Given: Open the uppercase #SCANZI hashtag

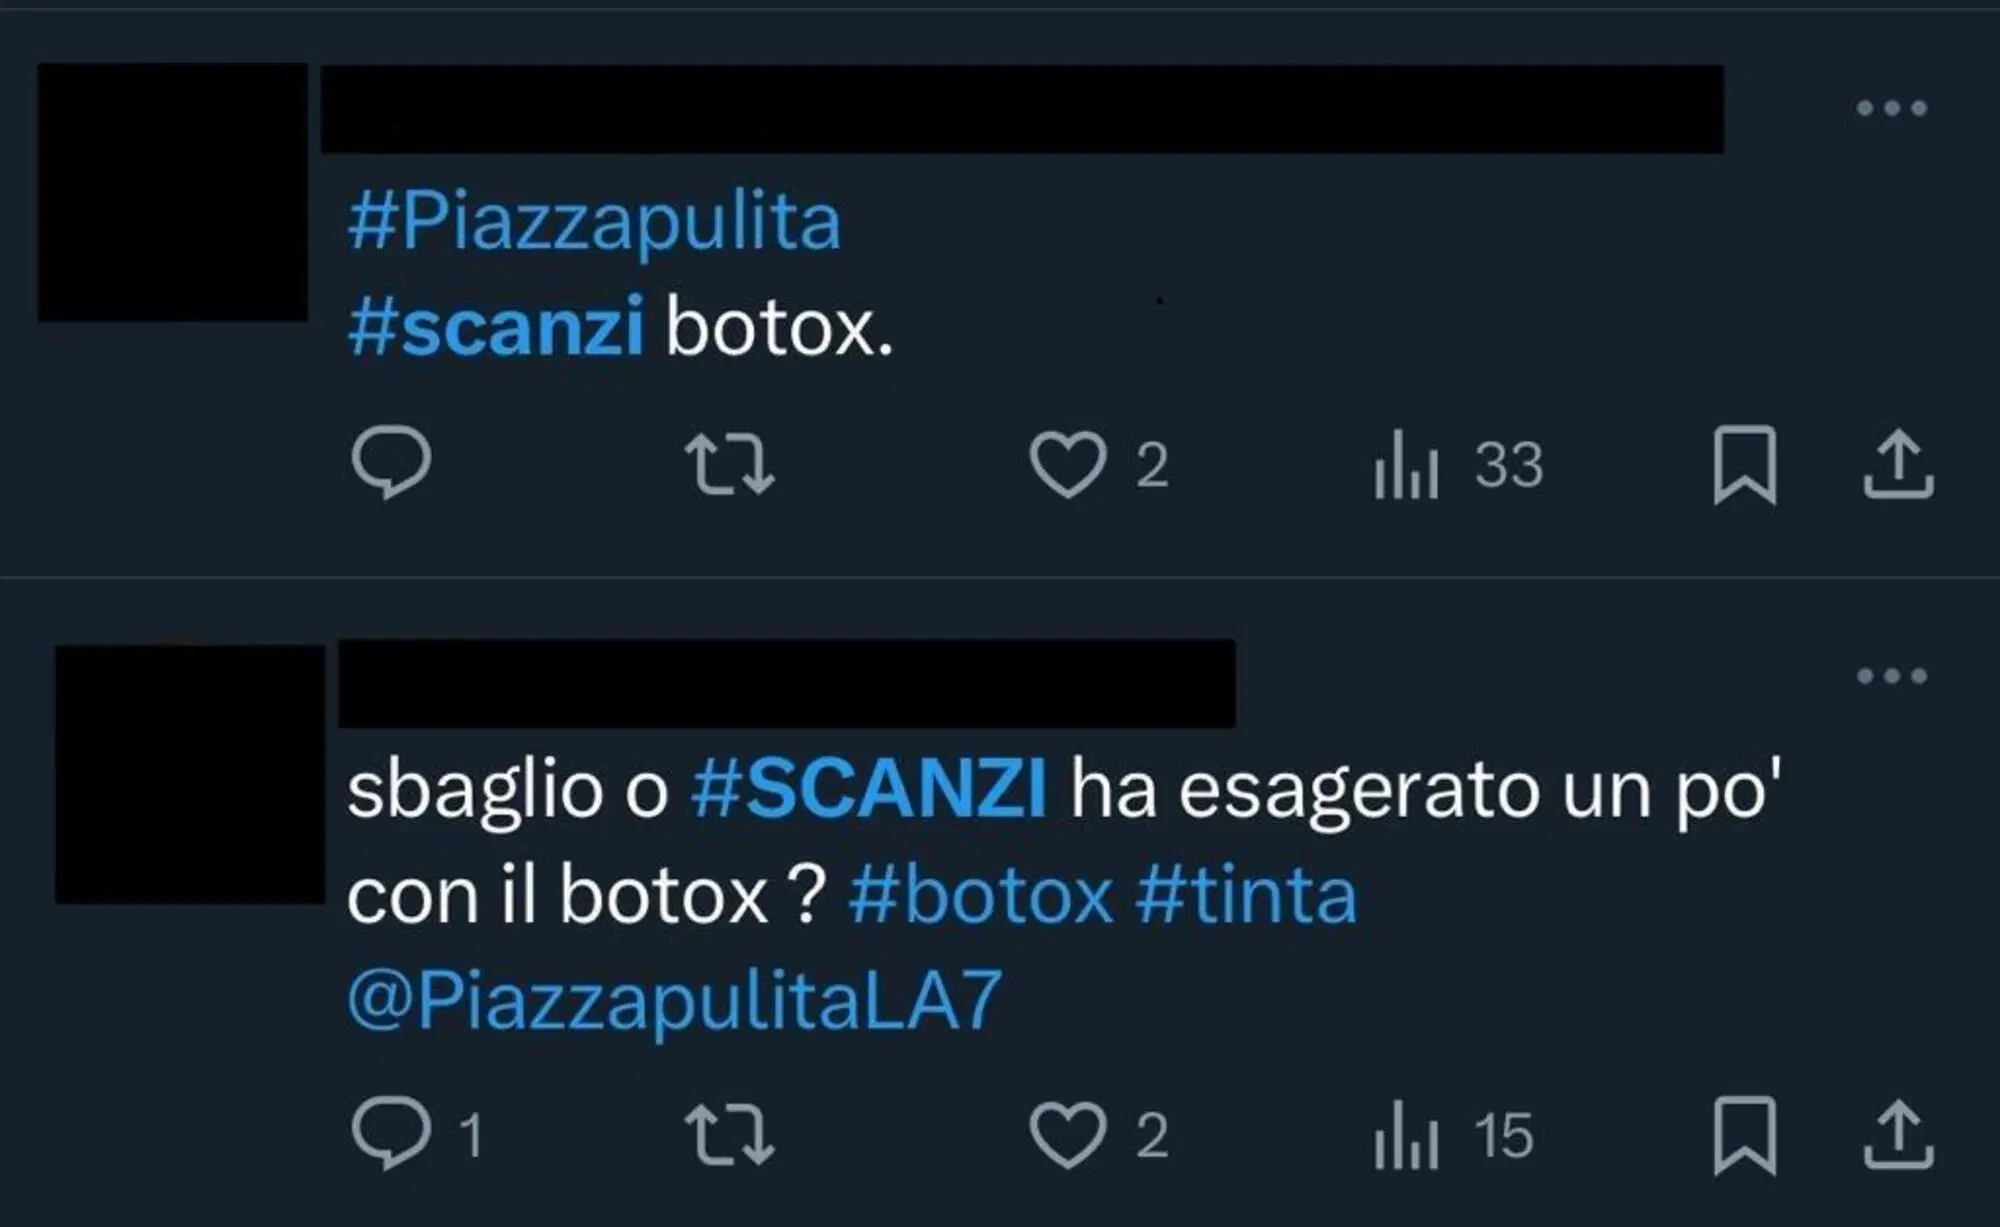Looking at the screenshot, I should [869, 790].
